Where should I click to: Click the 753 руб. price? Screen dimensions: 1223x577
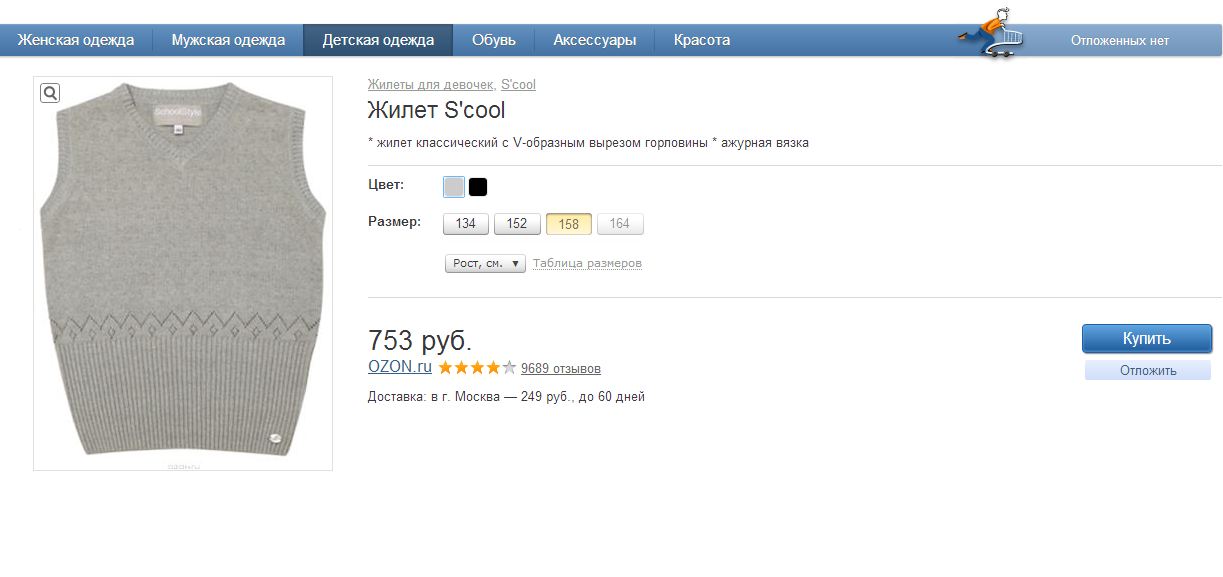click(x=420, y=340)
